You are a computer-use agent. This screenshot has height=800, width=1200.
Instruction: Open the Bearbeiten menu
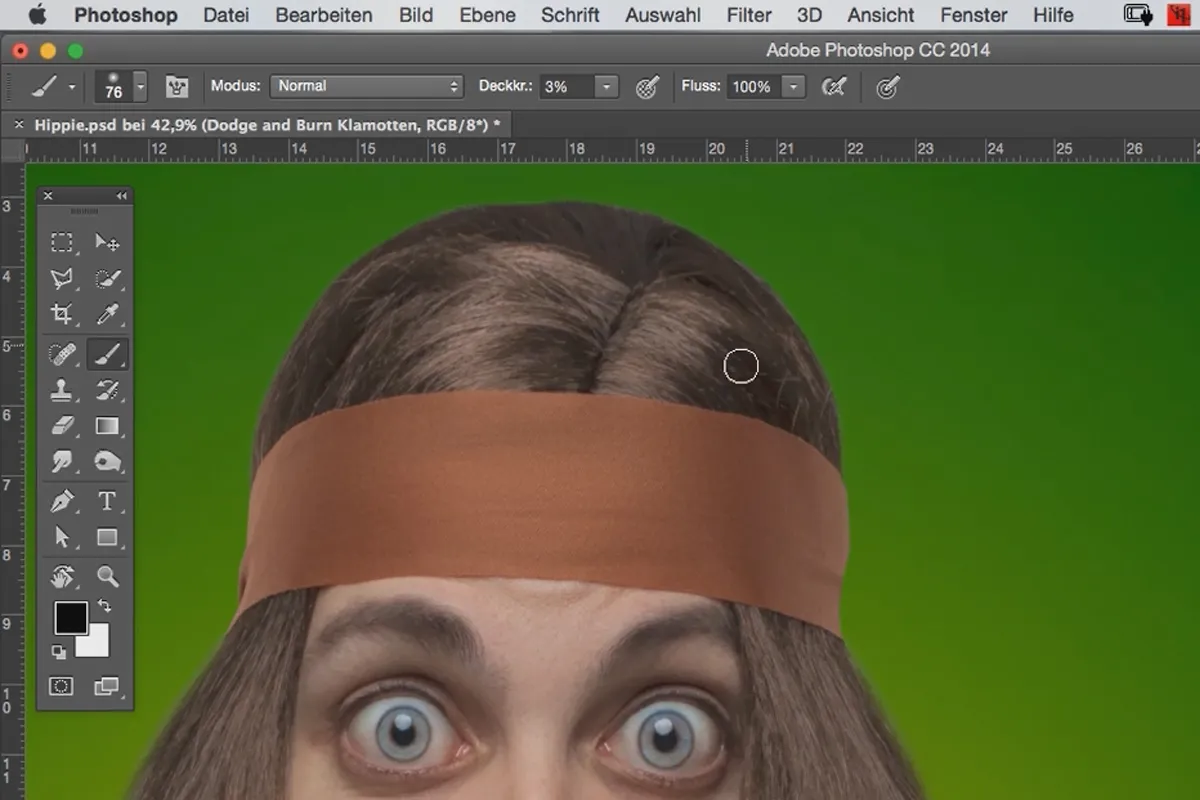point(324,15)
